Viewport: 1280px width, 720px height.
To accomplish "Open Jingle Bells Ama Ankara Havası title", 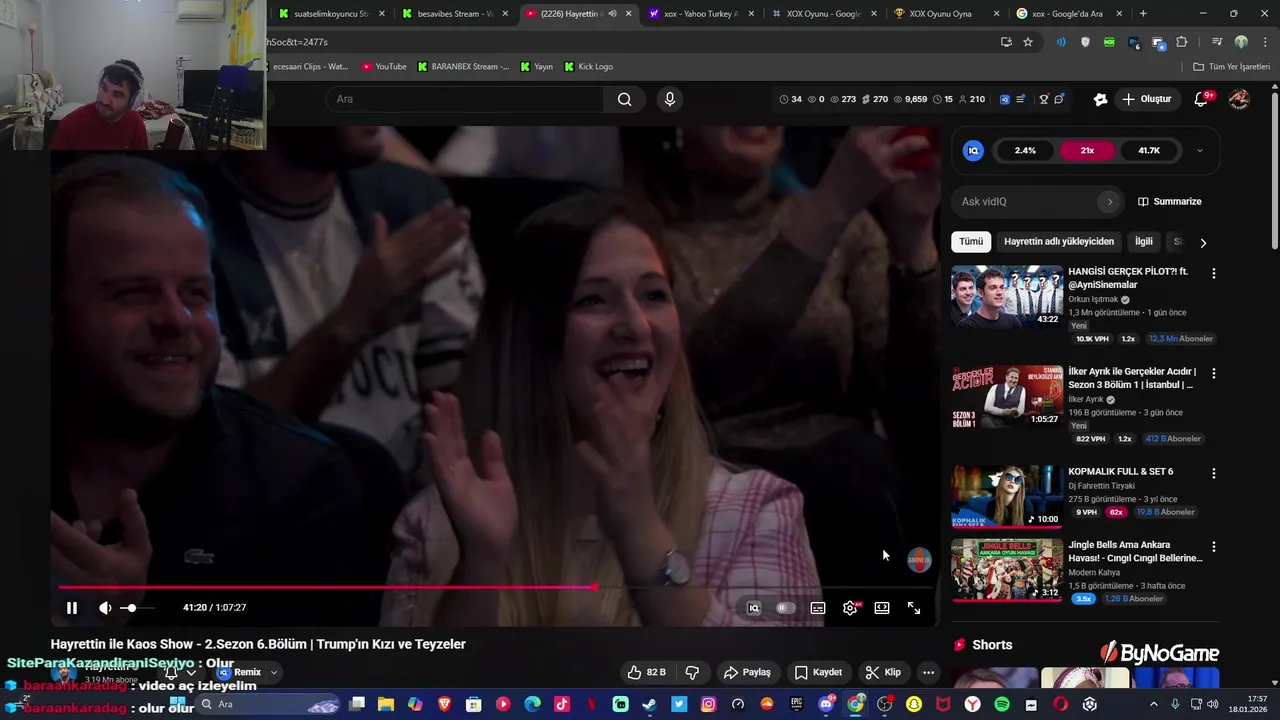I will click(1135, 552).
